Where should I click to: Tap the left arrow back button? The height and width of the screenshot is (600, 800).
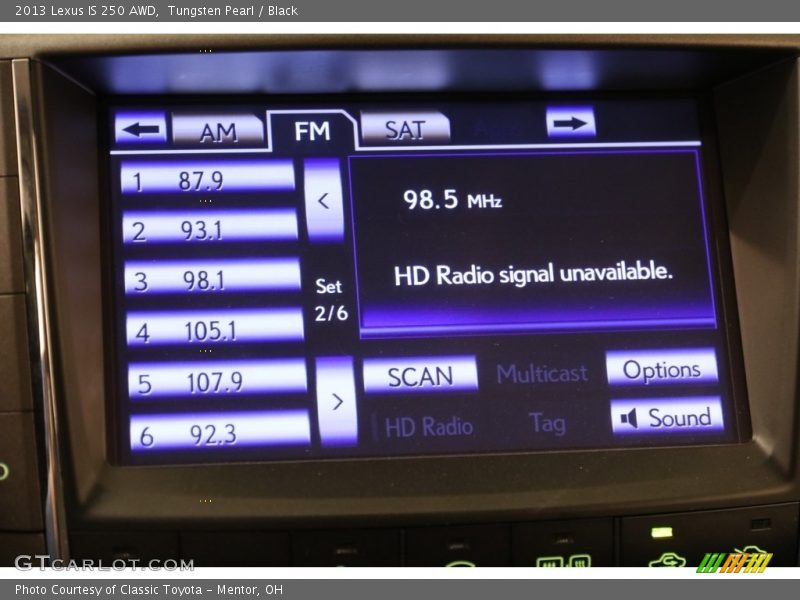pos(141,128)
